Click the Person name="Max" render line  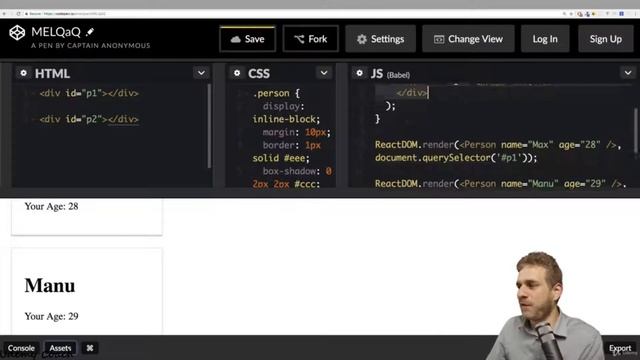pyautogui.click(x=498, y=144)
